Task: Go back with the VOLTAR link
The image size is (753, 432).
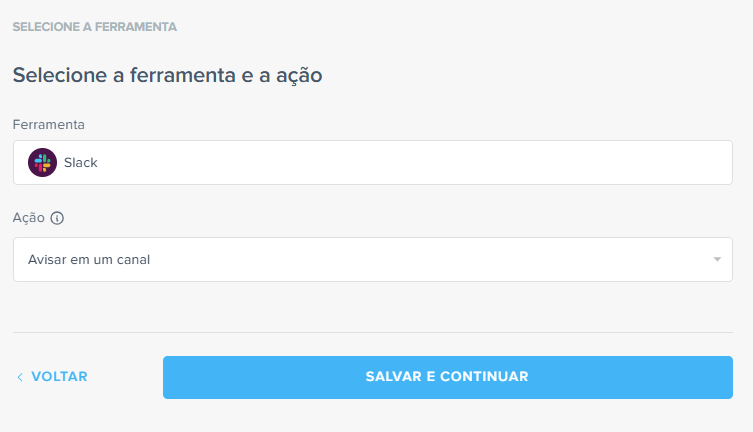Action: [x=59, y=377]
